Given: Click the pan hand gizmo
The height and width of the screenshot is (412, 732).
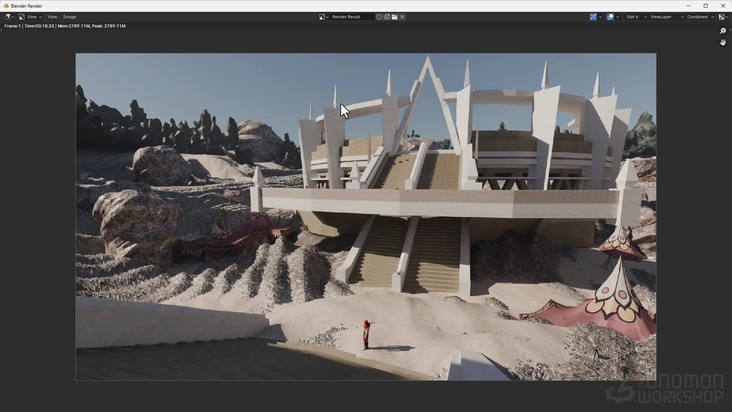Looking at the screenshot, I should (x=723, y=42).
